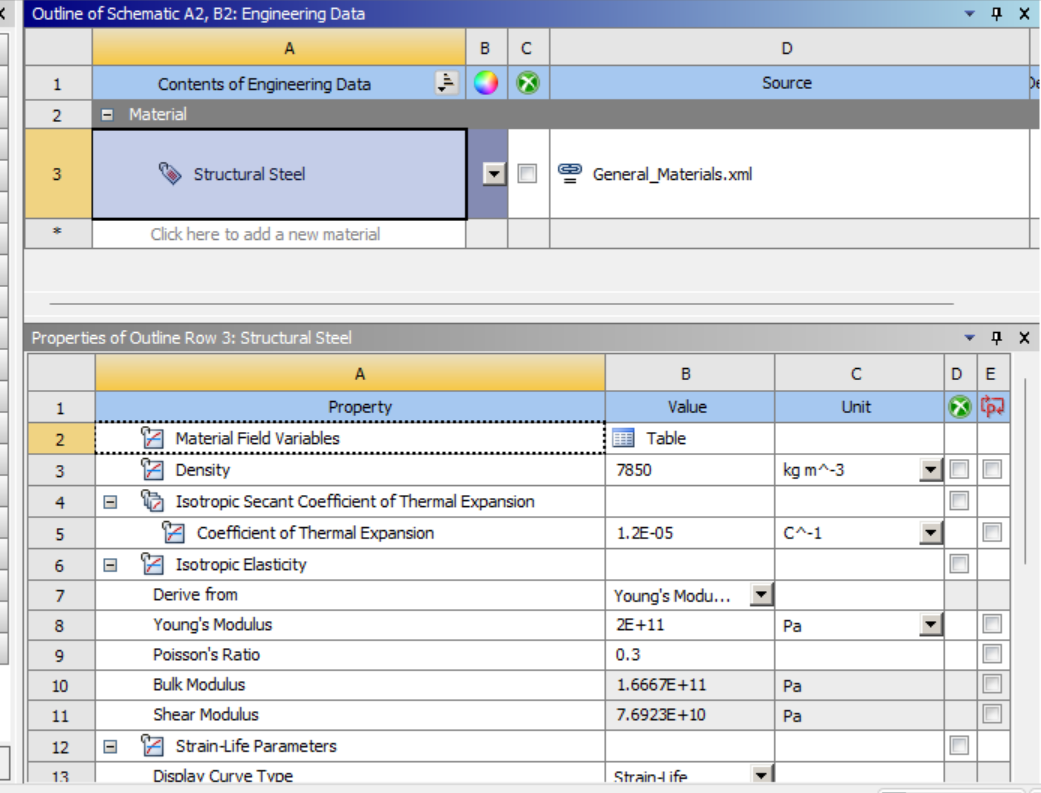Tick the column D checkbox for Isotropic Elasticity

(x=959, y=564)
